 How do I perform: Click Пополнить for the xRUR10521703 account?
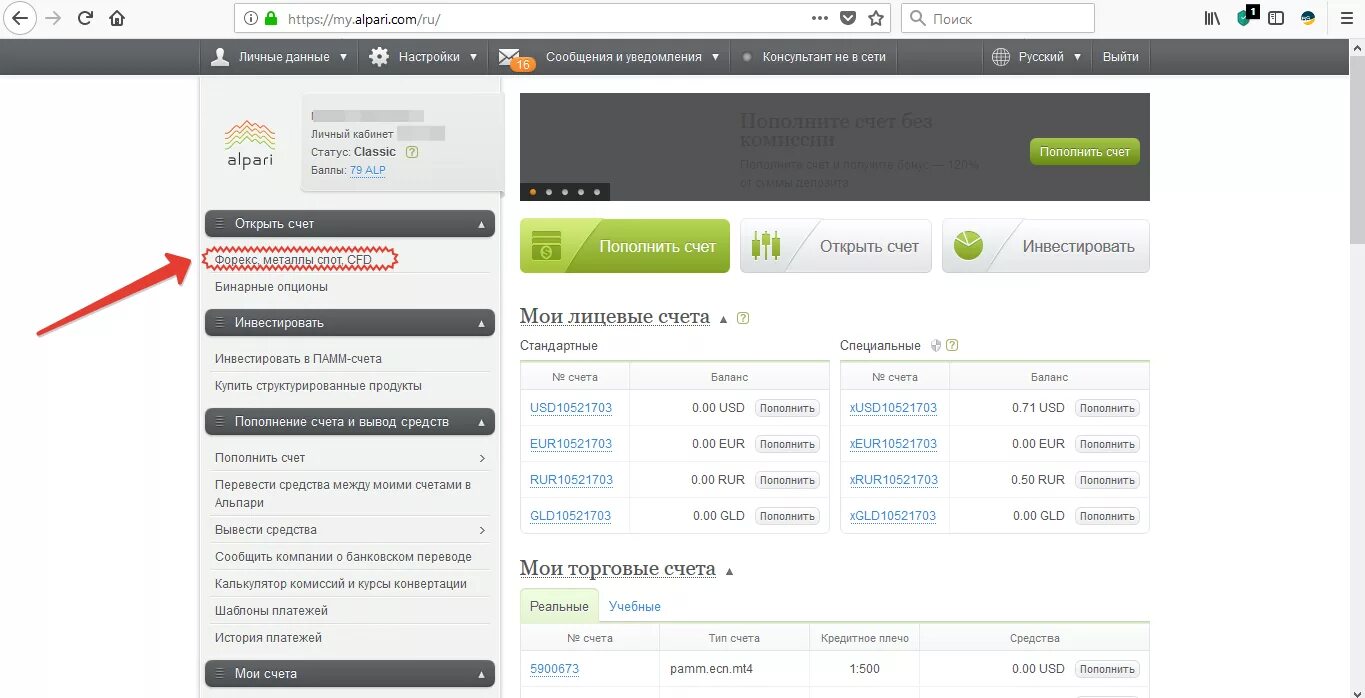coord(1107,480)
